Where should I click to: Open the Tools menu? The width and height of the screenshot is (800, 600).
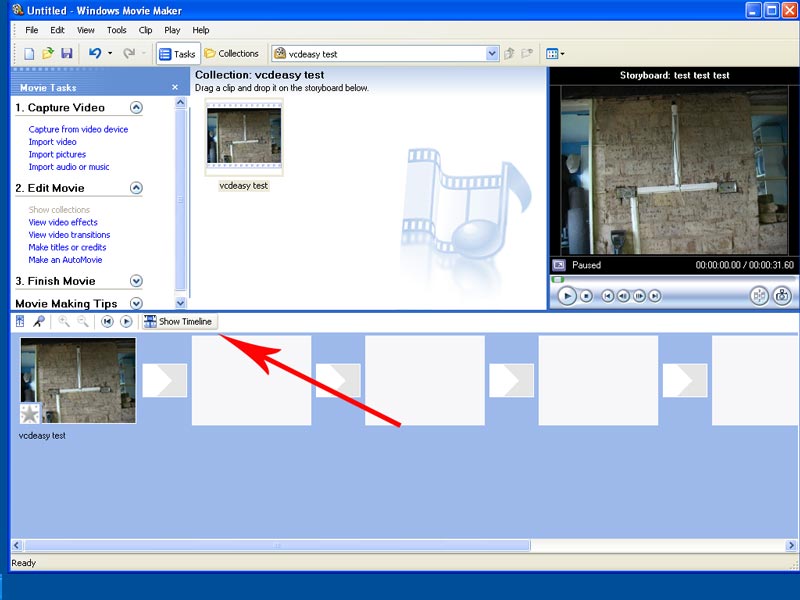116,30
